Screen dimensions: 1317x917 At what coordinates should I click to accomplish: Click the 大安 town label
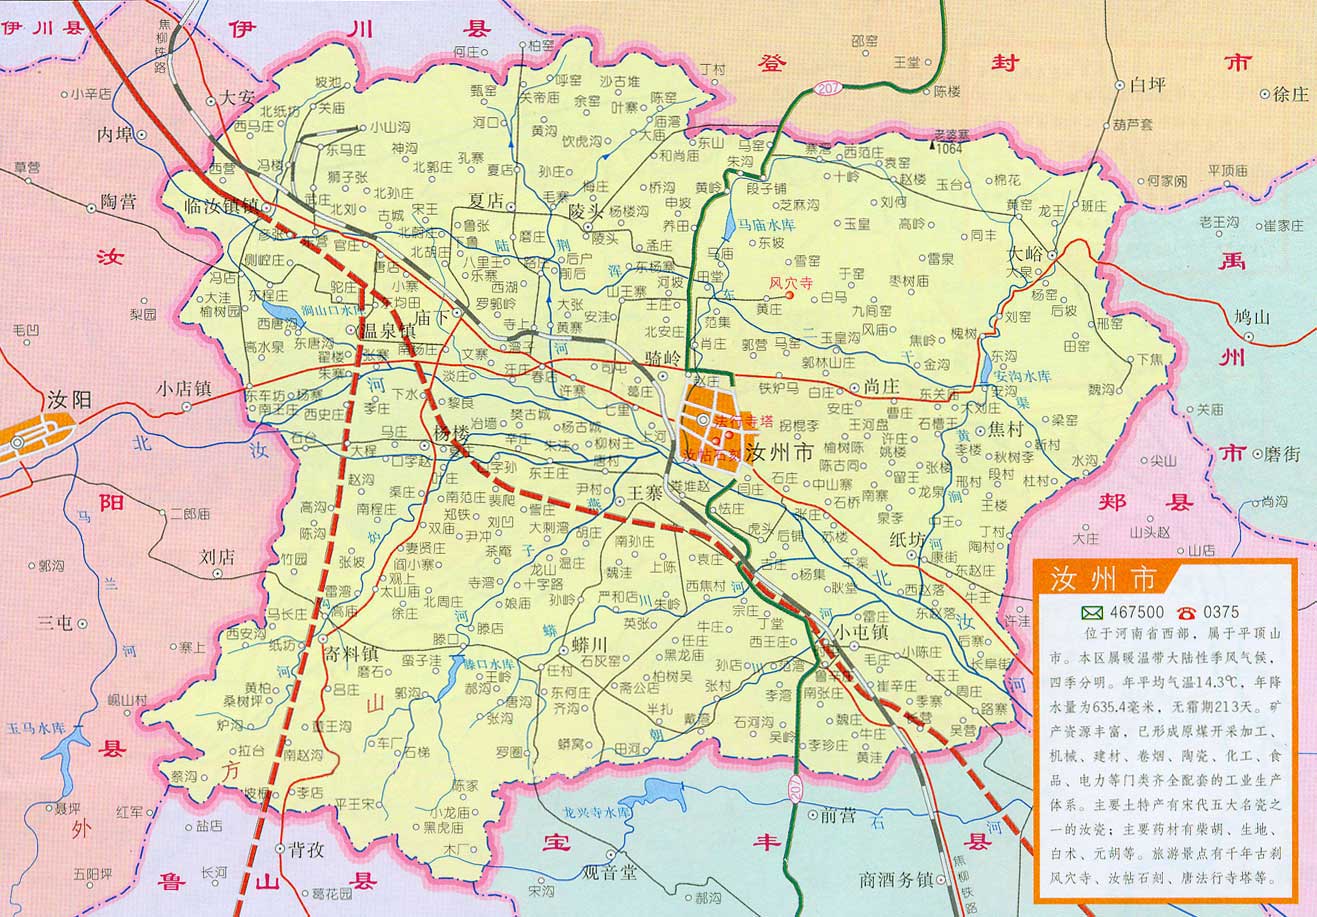[x=239, y=99]
